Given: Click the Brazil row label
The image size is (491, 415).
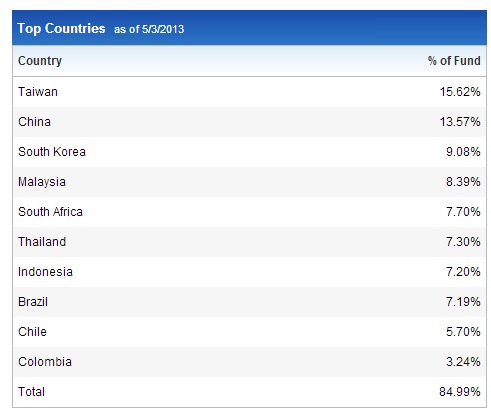Looking at the screenshot, I should tap(33, 302).
